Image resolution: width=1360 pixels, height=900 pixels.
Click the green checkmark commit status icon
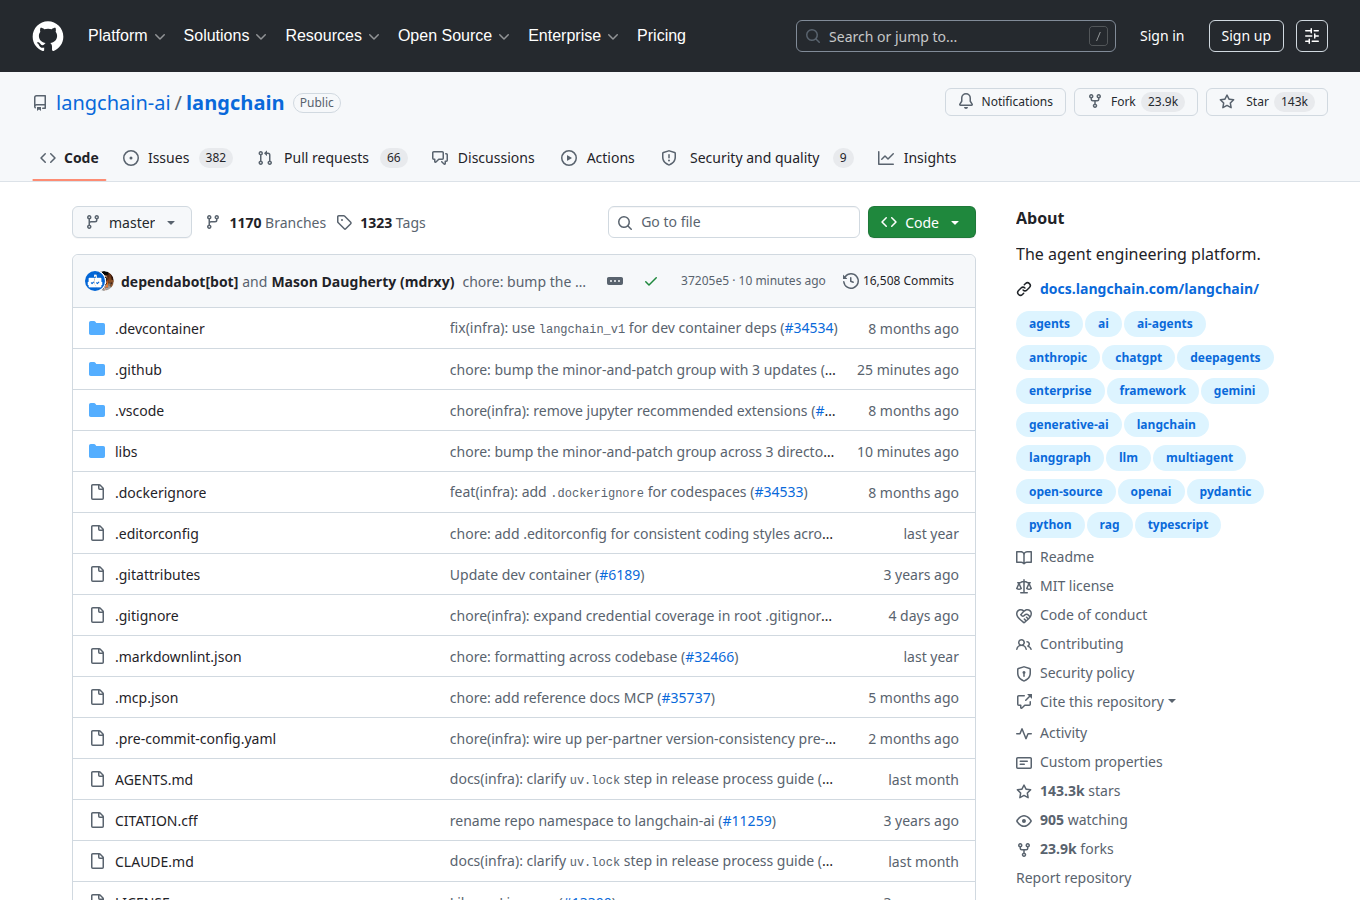(651, 281)
